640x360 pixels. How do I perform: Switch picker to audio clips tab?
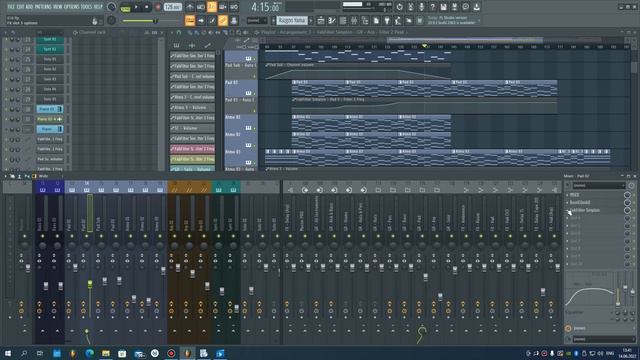click(192, 46)
